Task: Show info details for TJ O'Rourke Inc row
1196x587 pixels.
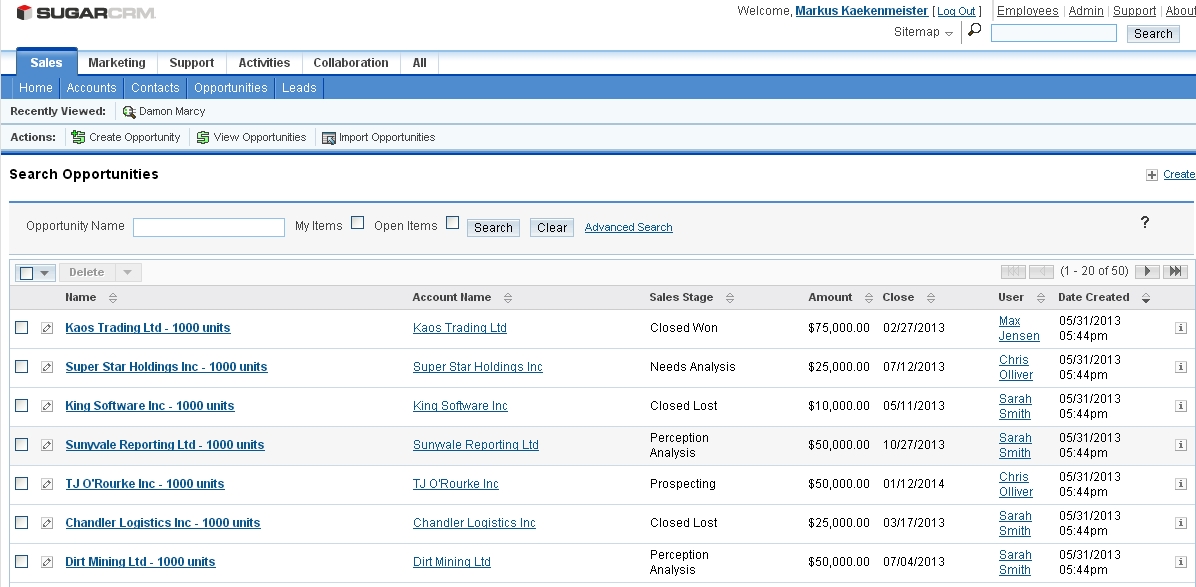Action: pyautogui.click(x=1181, y=483)
